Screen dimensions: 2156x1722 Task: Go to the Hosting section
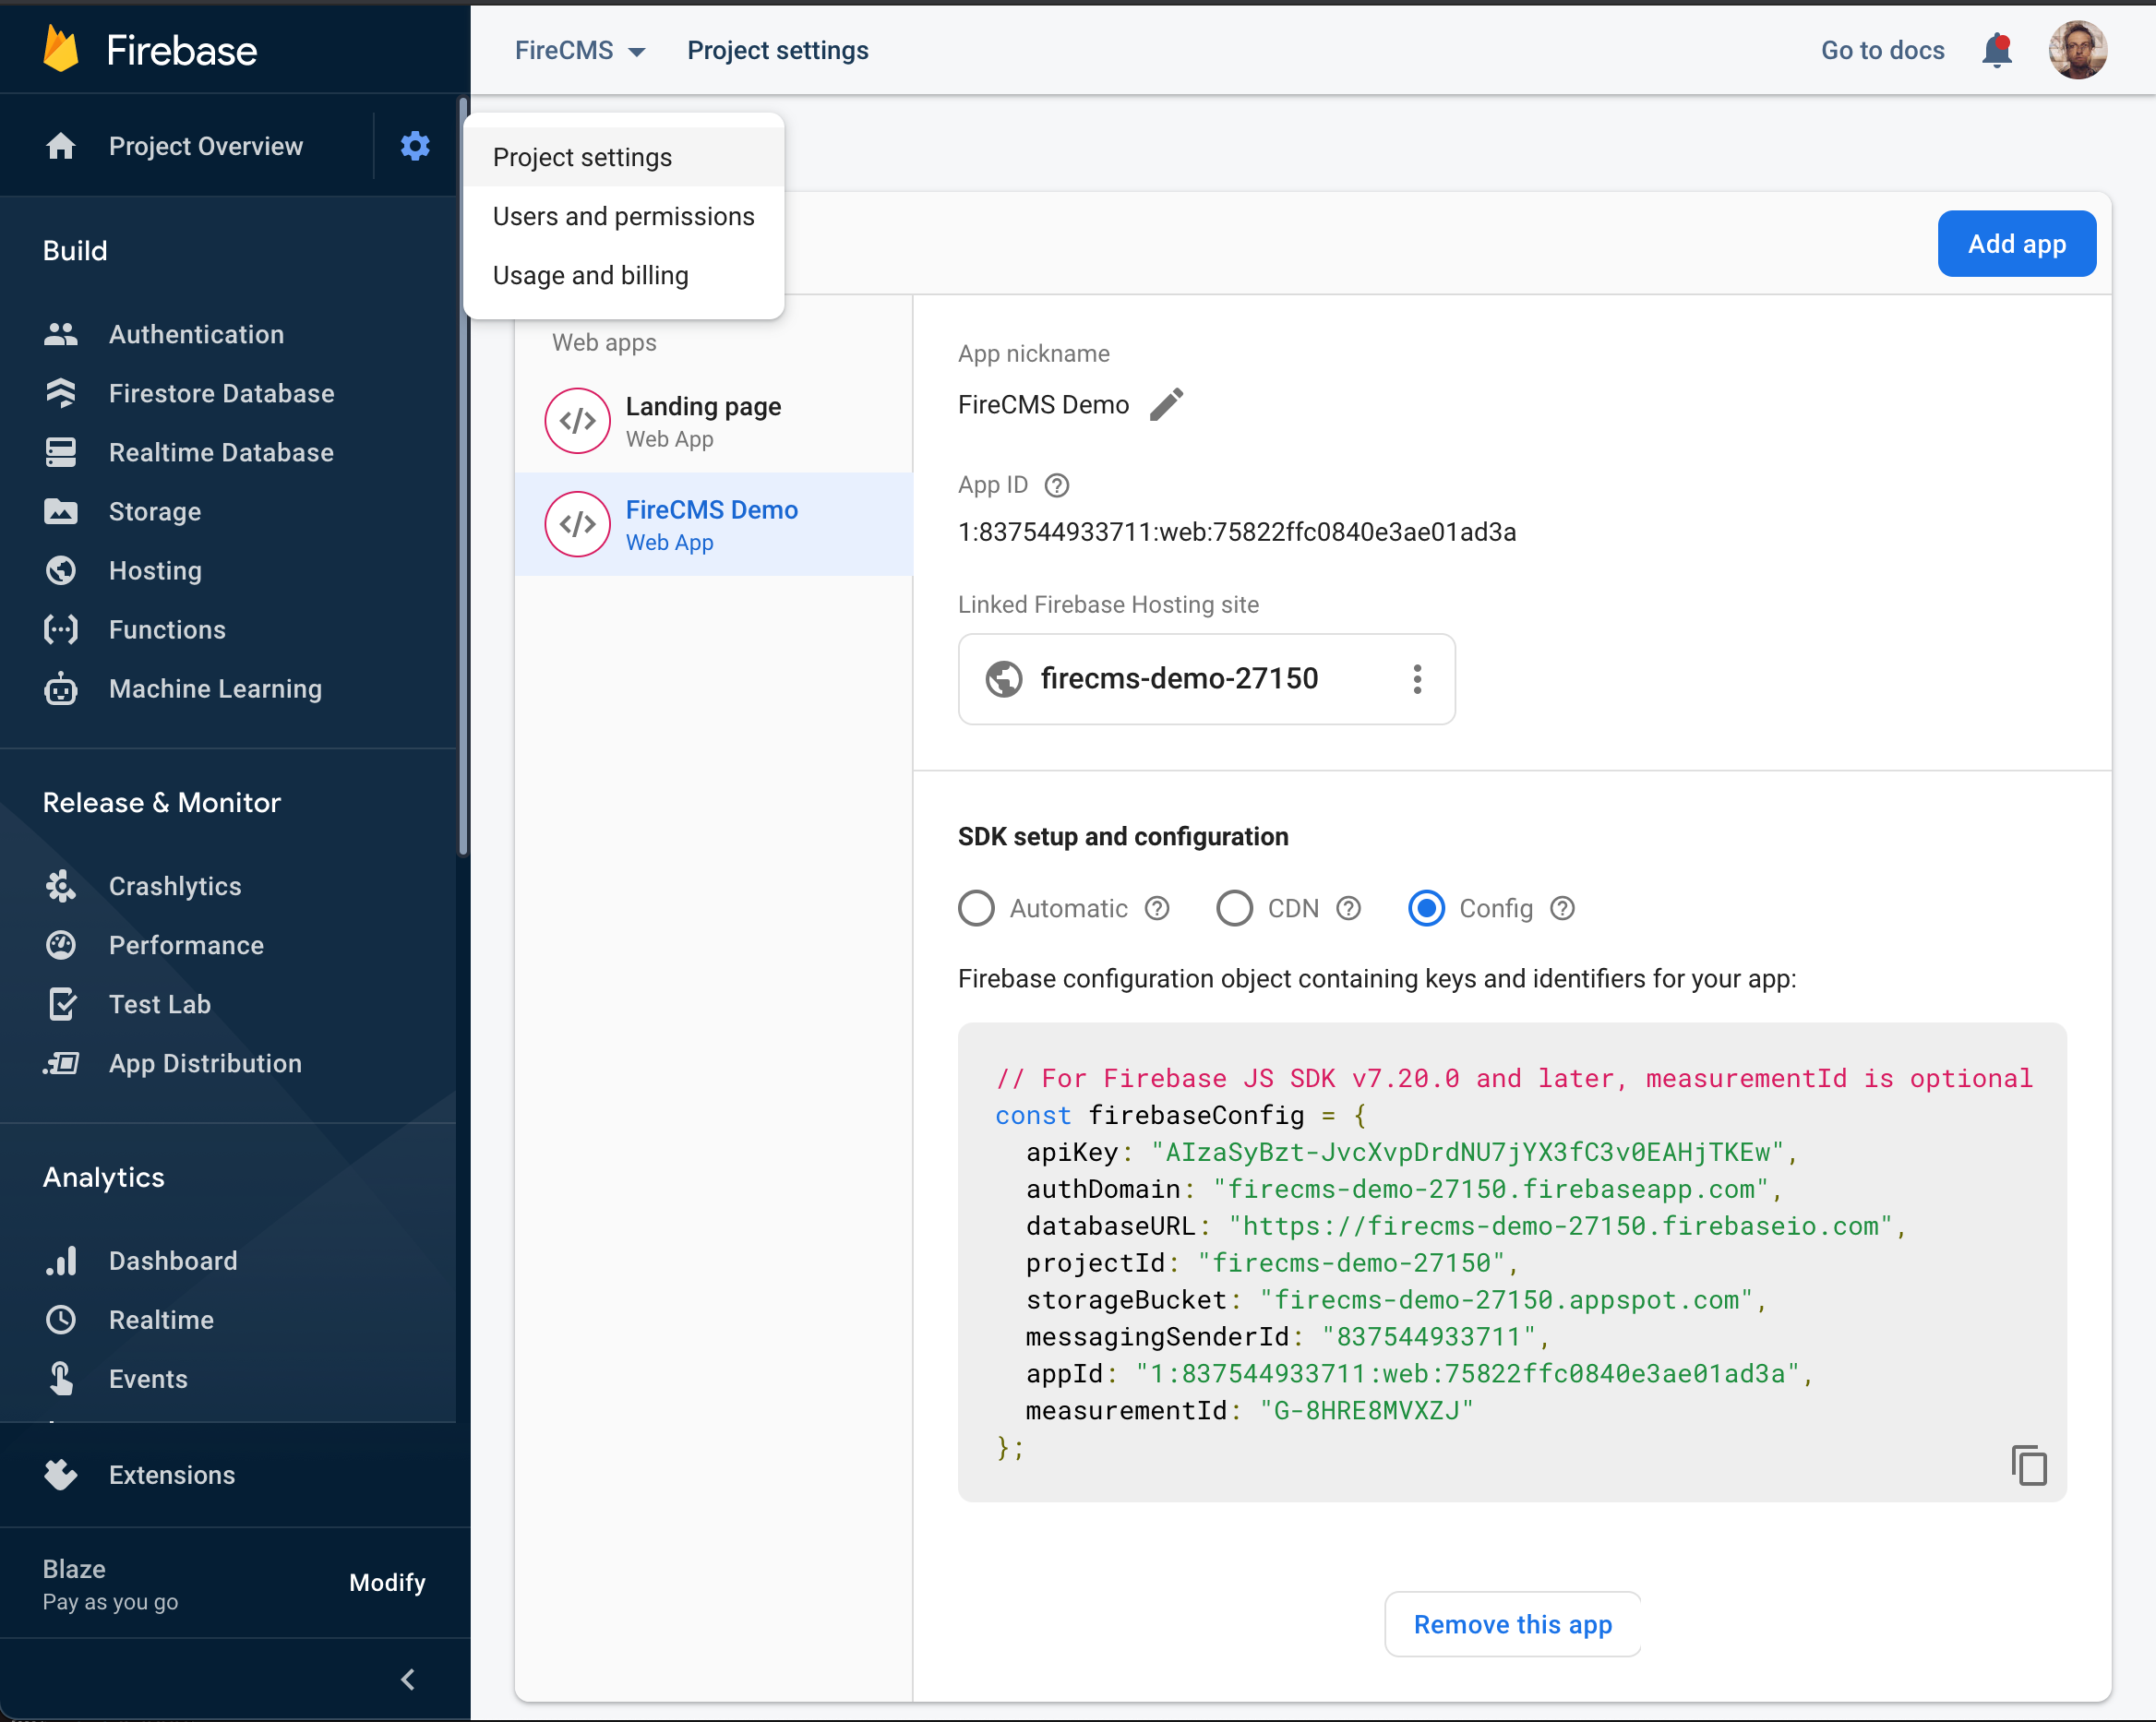point(155,570)
